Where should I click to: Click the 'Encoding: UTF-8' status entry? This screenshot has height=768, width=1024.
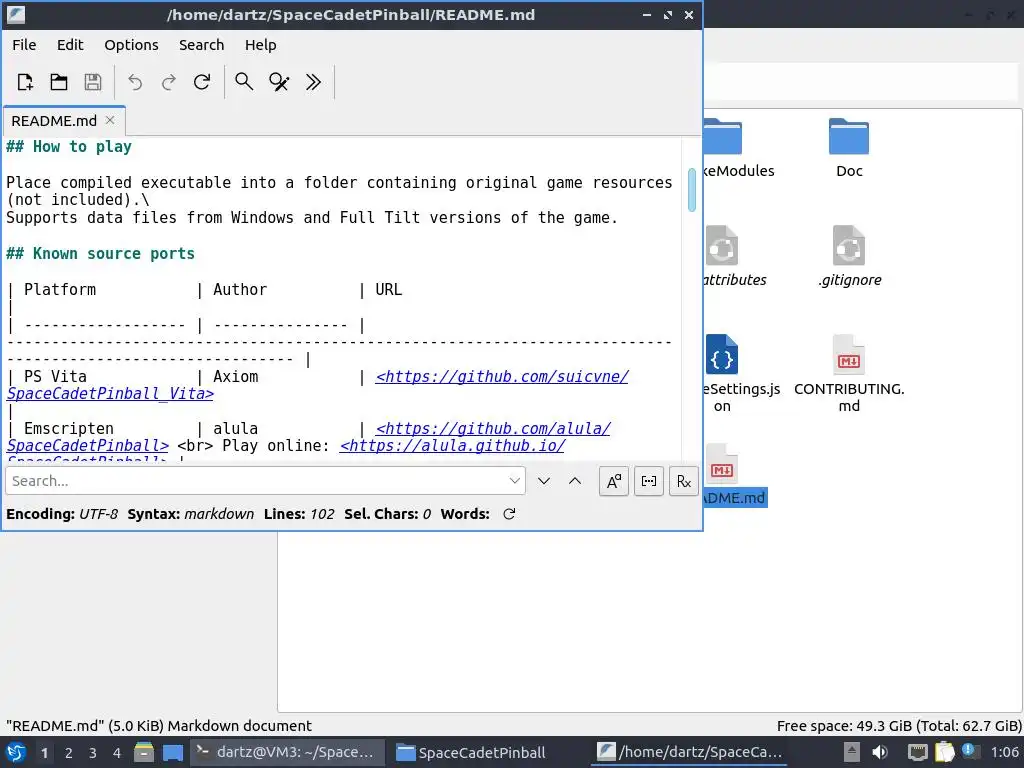point(62,514)
